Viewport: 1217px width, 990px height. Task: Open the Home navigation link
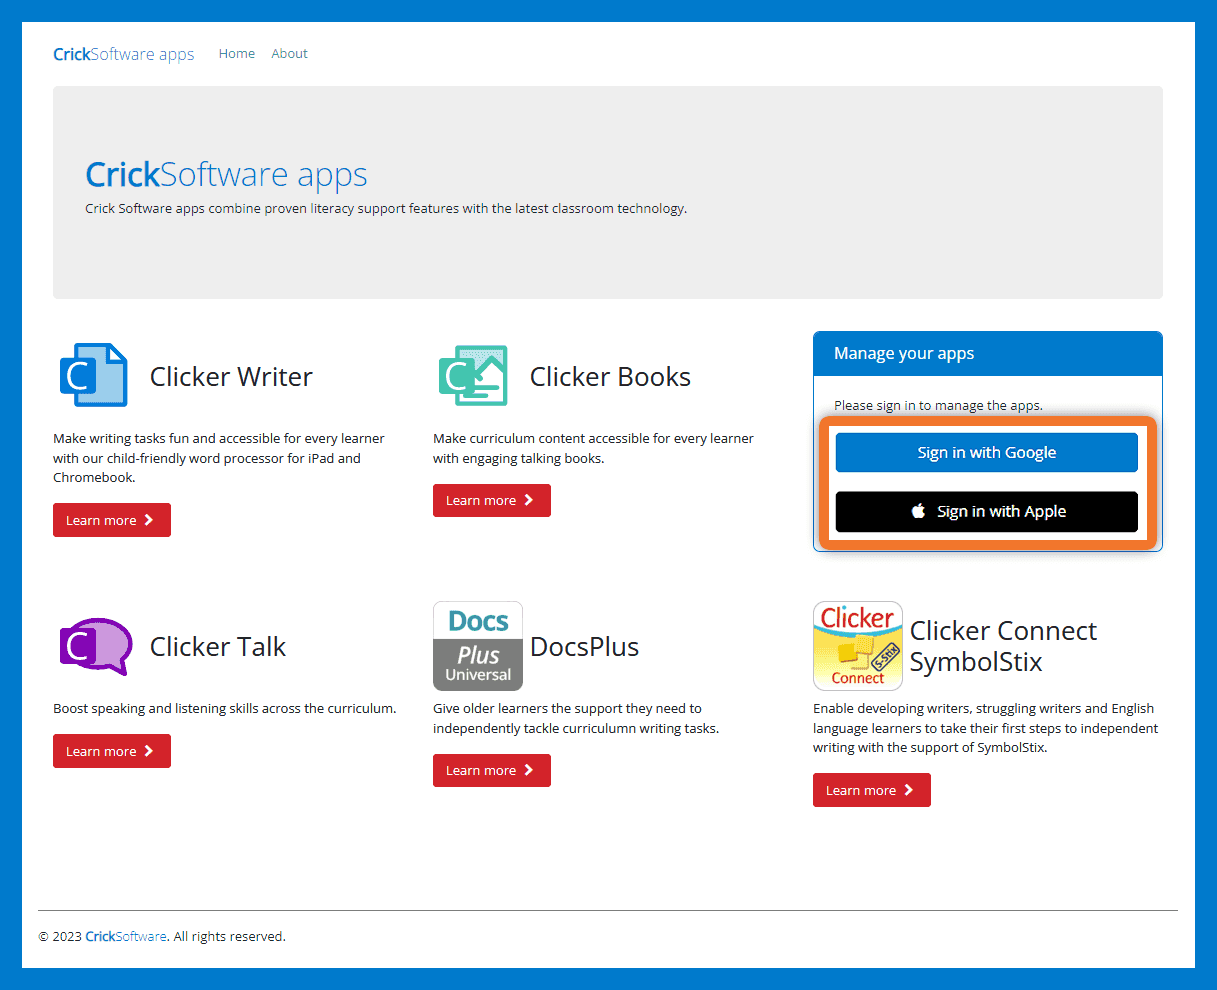(236, 54)
